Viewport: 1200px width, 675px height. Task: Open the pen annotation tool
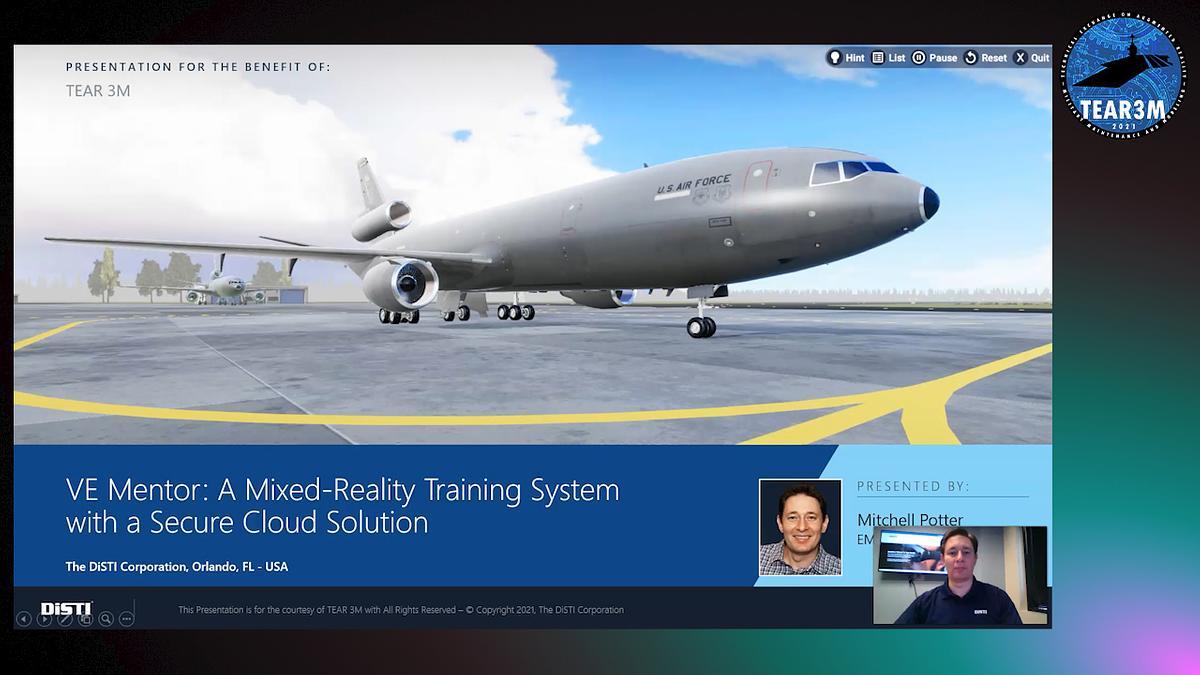tap(65, 619)
